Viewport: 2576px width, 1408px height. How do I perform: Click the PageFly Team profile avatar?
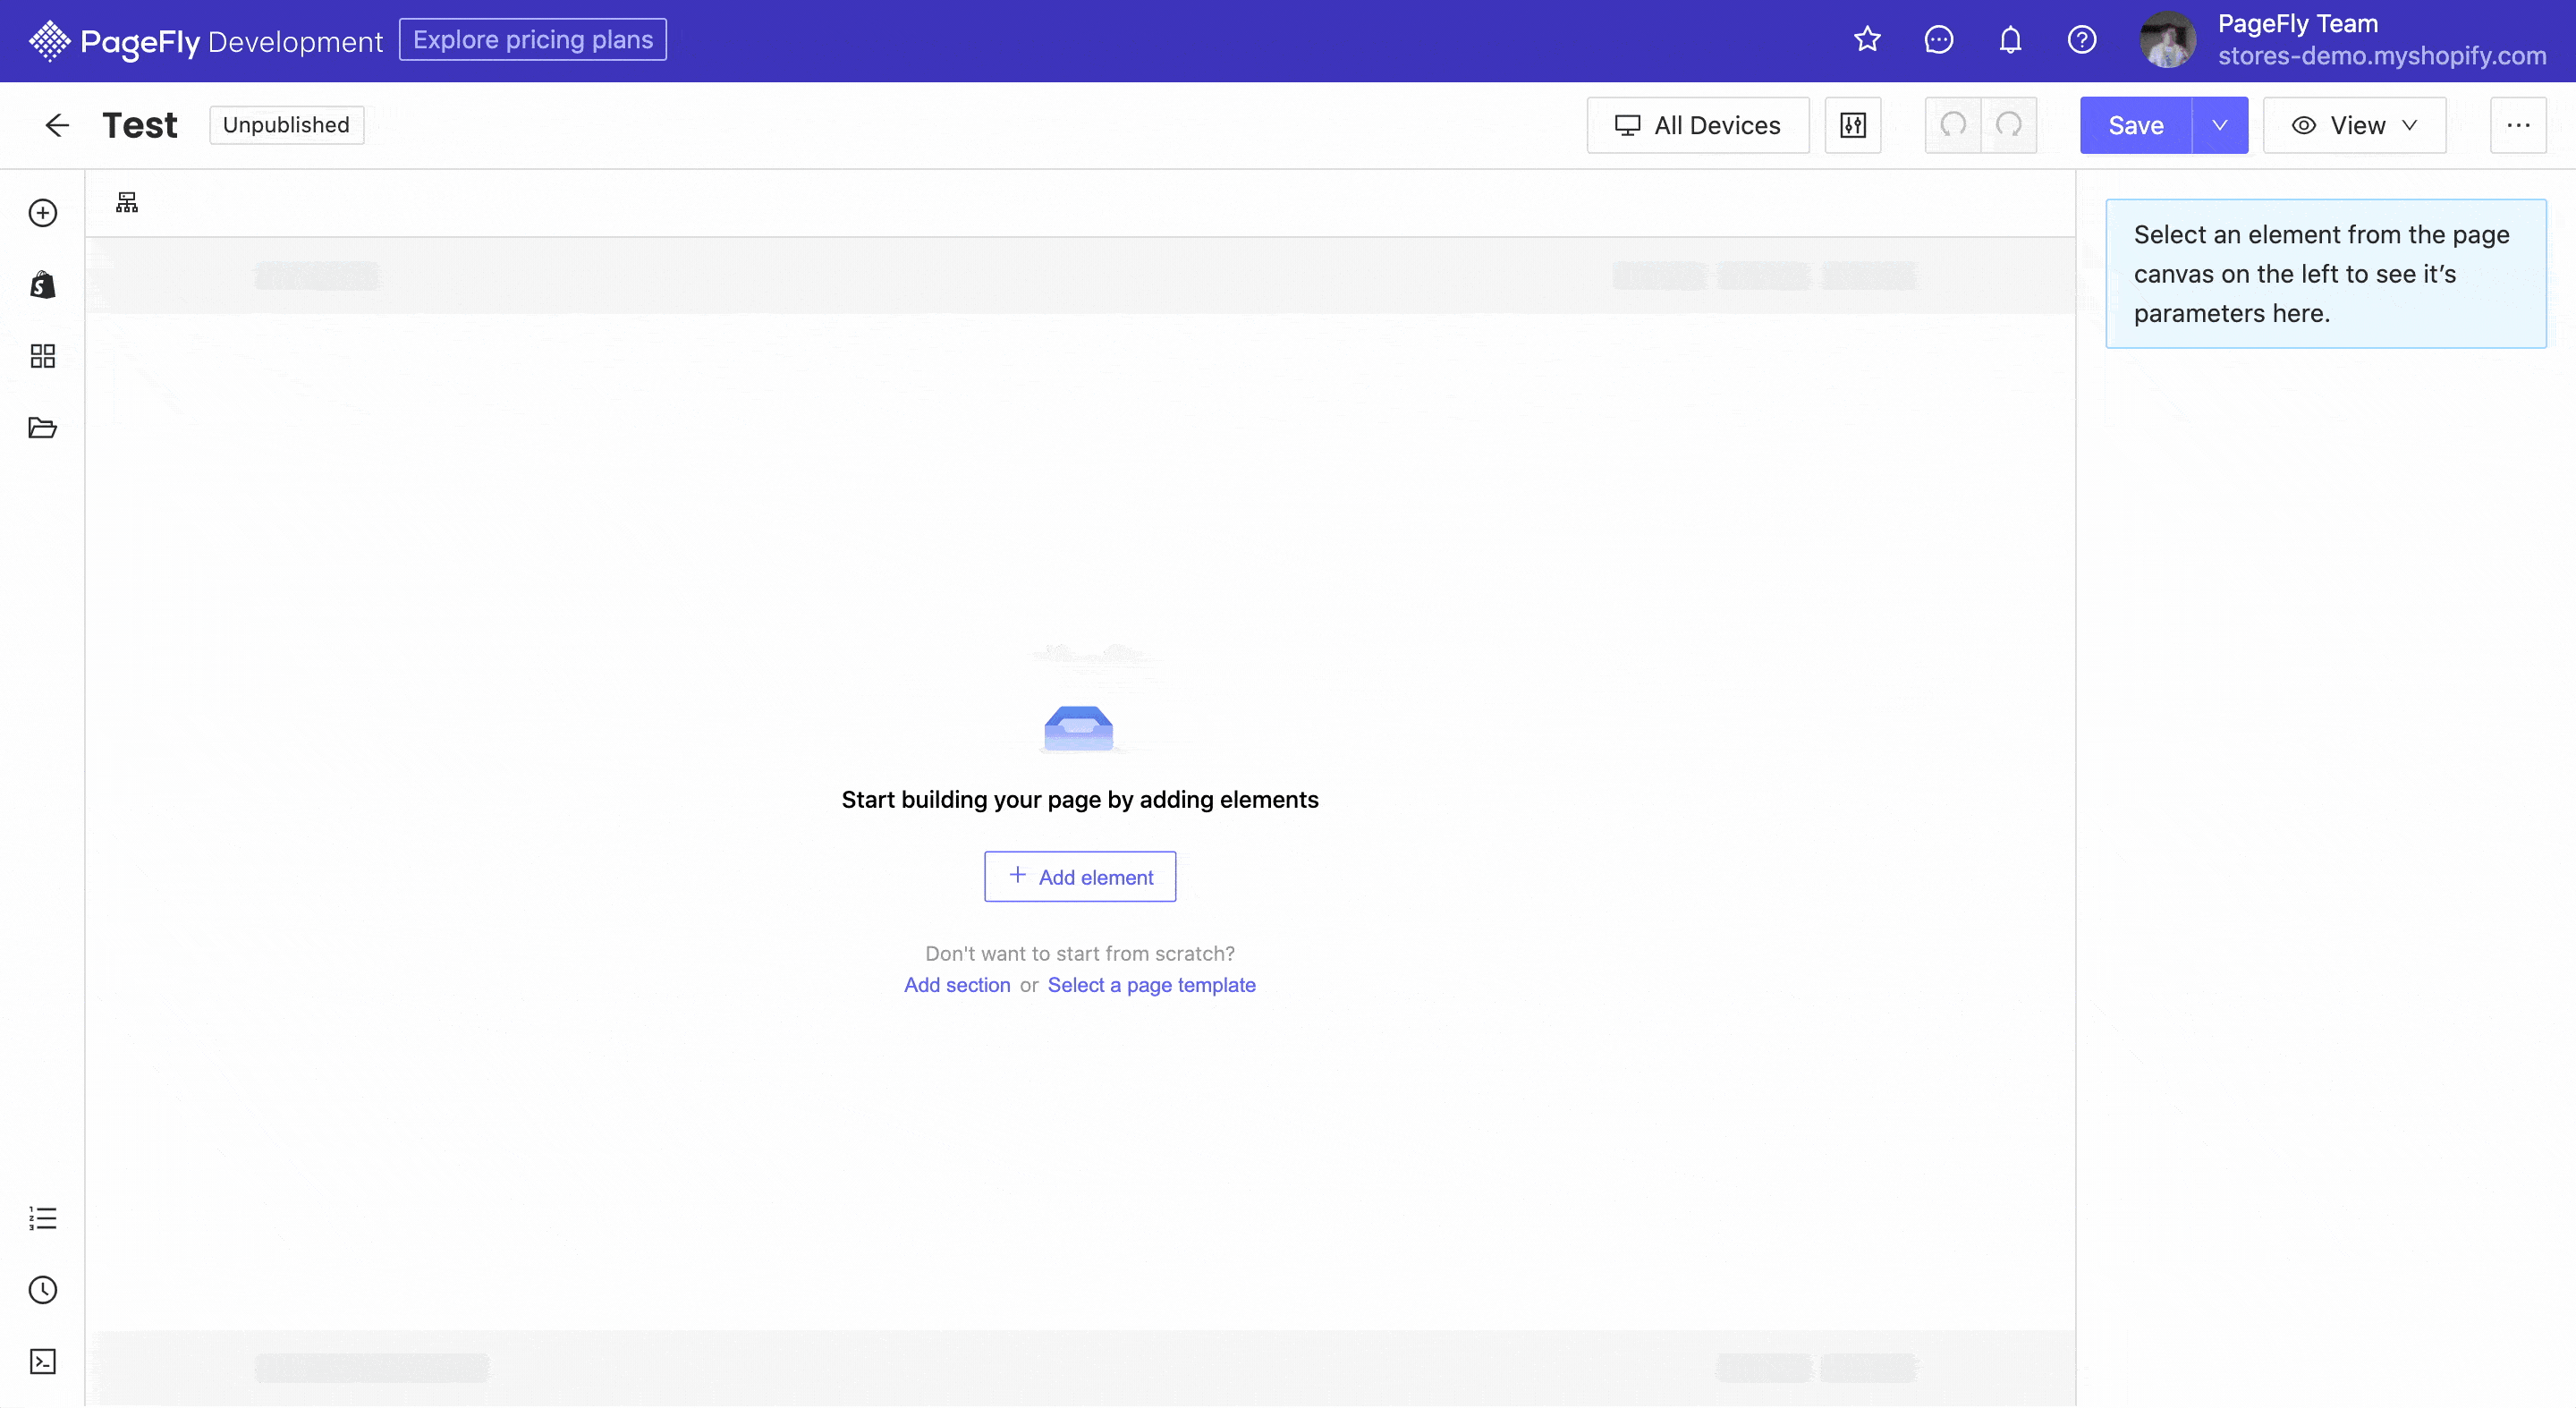(x=2167, y=40)
